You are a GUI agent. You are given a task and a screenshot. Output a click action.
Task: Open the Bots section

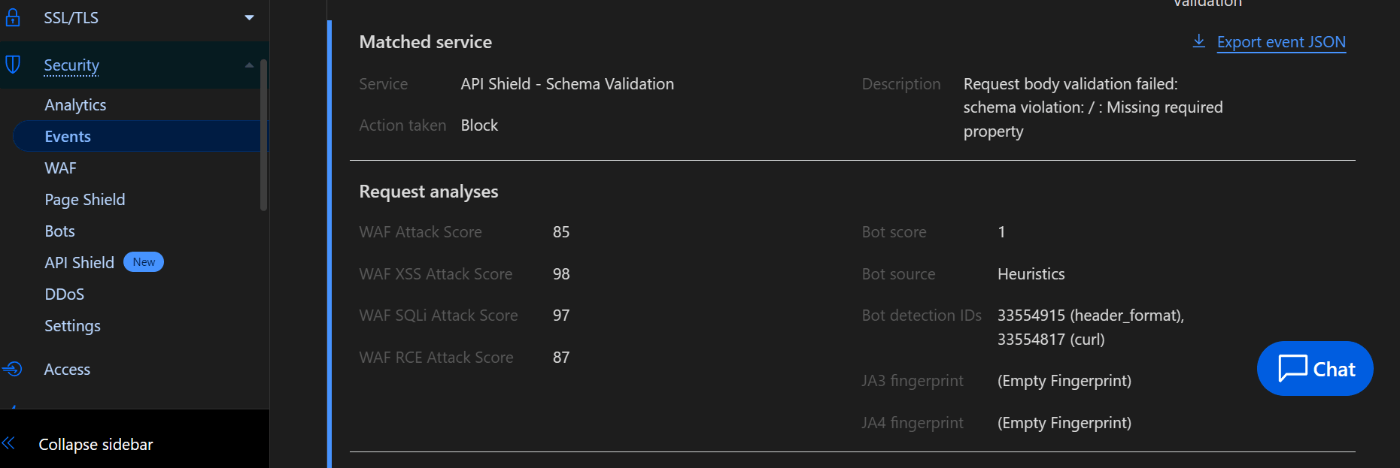(60, 231)
